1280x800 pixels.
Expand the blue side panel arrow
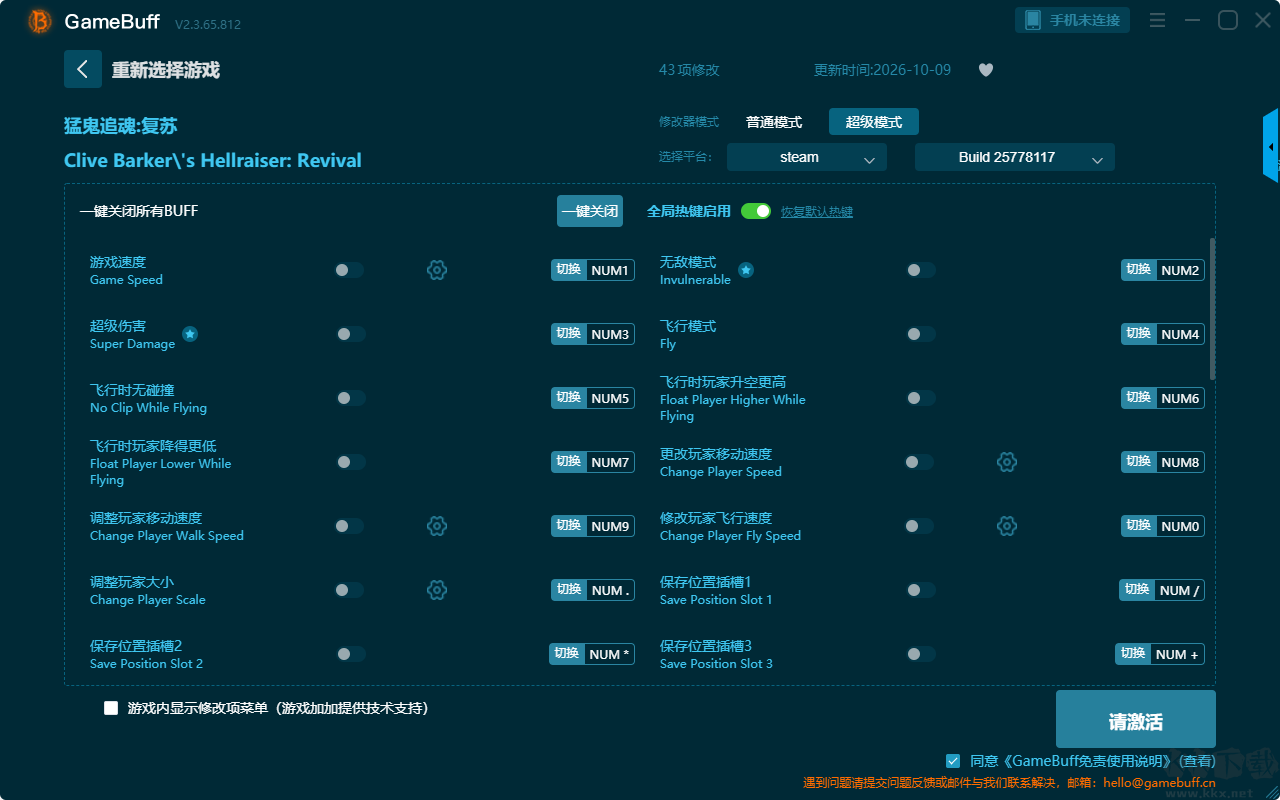click(1271, 146)
